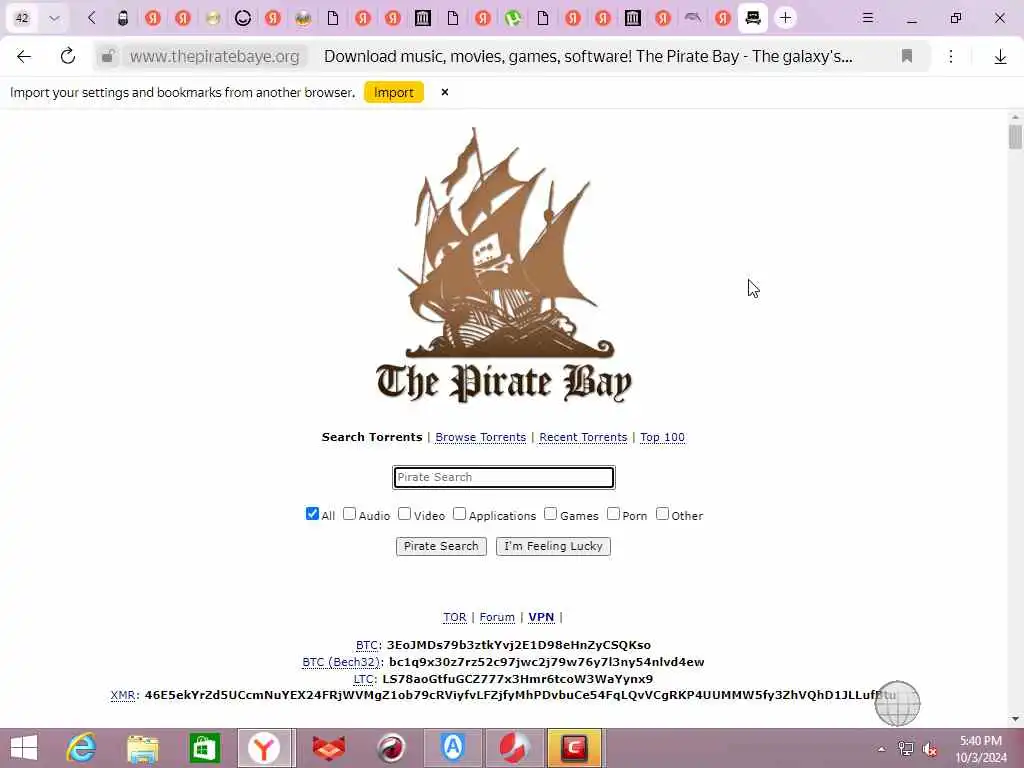Enable the Video checkbox
Screen dimensions: 1024x768
tap(405, 514)
